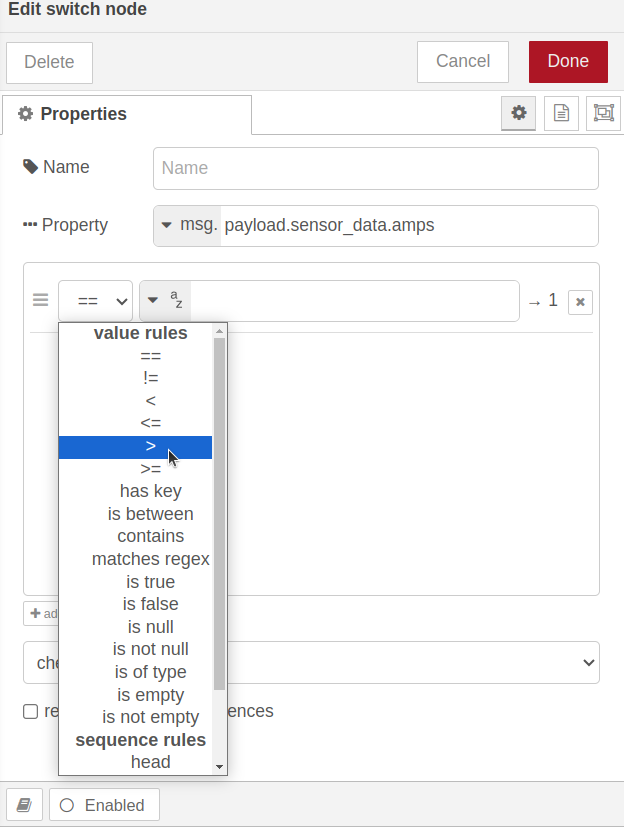
Task: Remove rule 1 with the x button
Action: point(580,302)
